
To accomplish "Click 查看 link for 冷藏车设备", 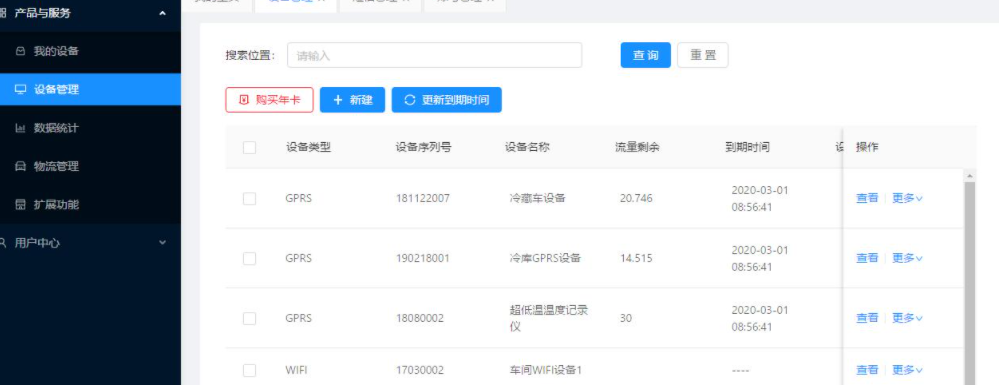I will [x=867, y=199].
